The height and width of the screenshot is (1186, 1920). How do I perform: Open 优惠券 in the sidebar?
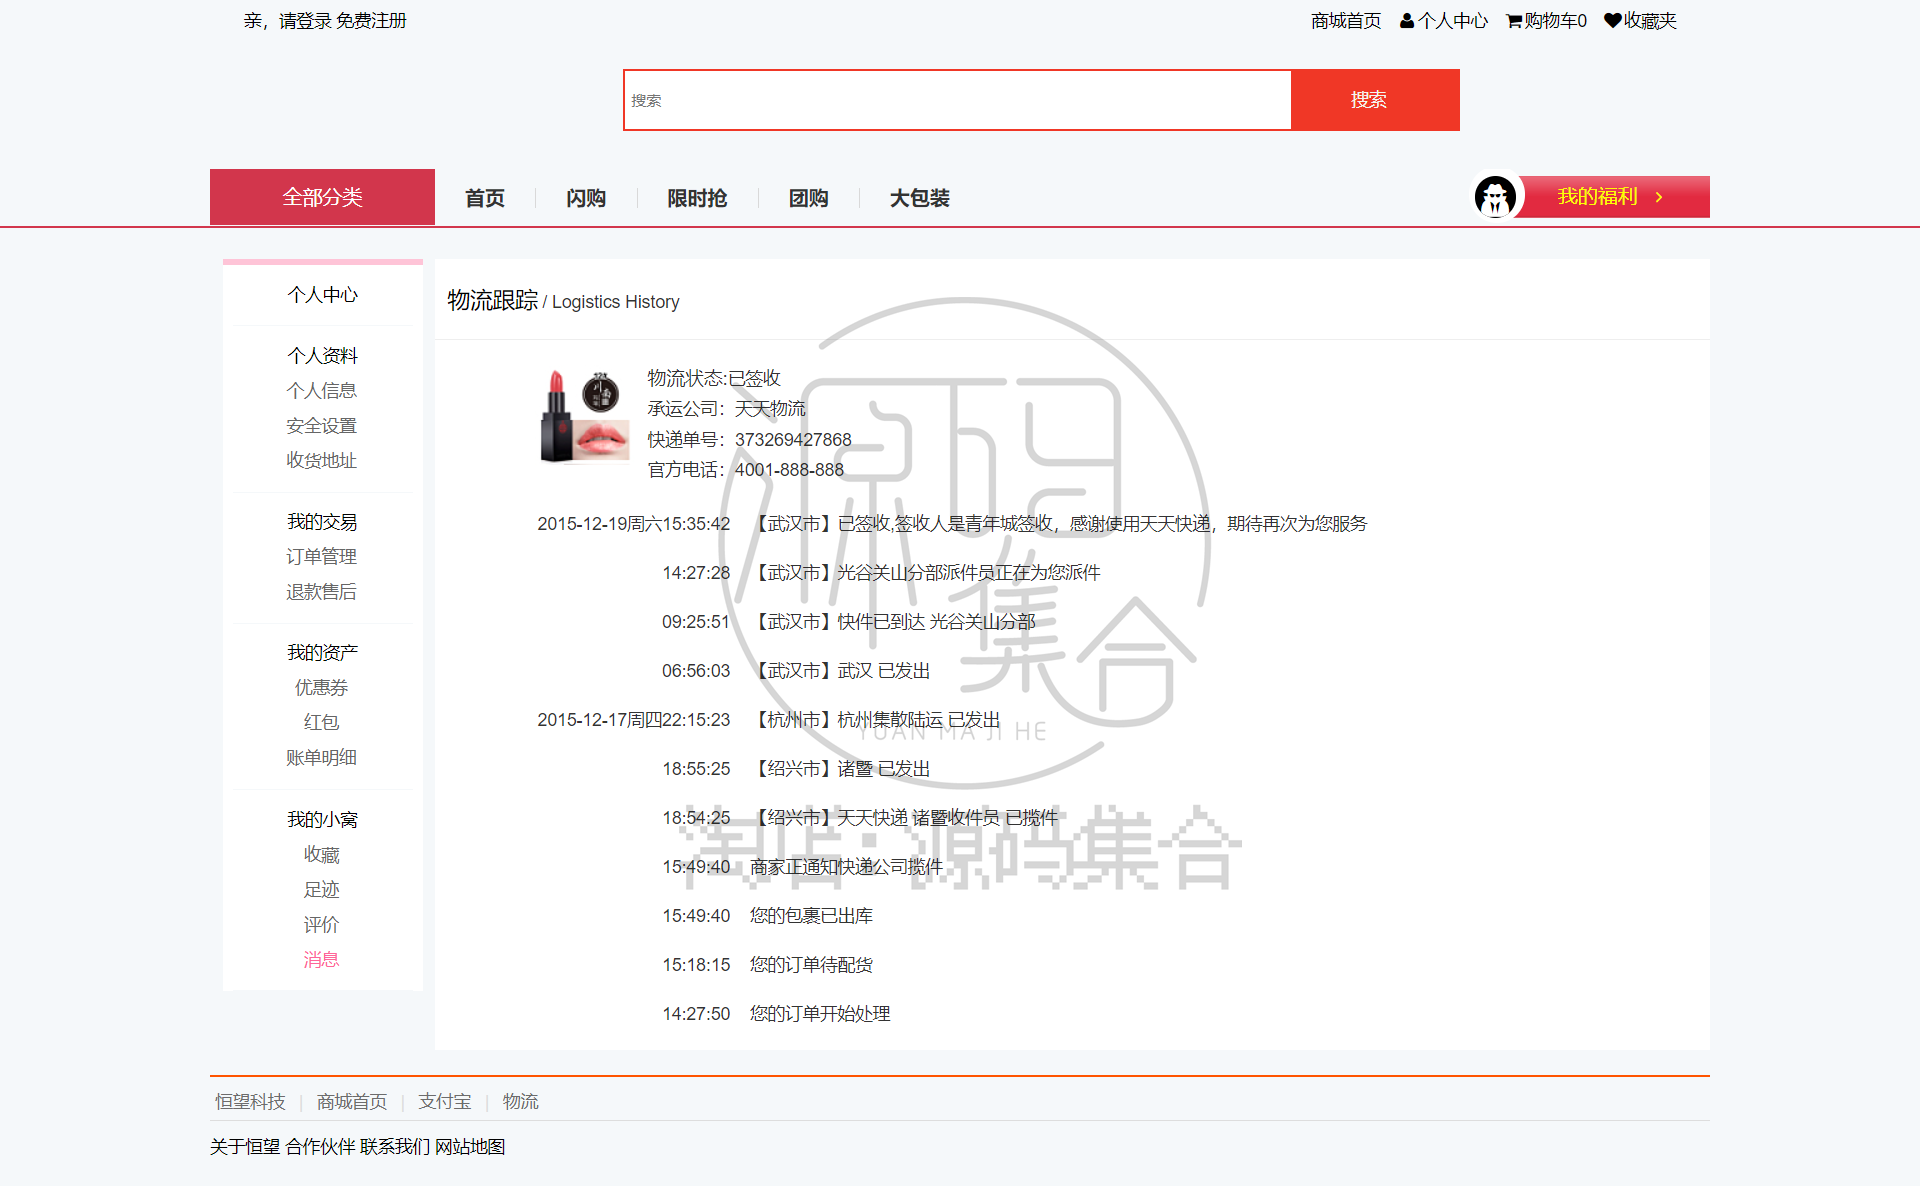coord(322,688)
